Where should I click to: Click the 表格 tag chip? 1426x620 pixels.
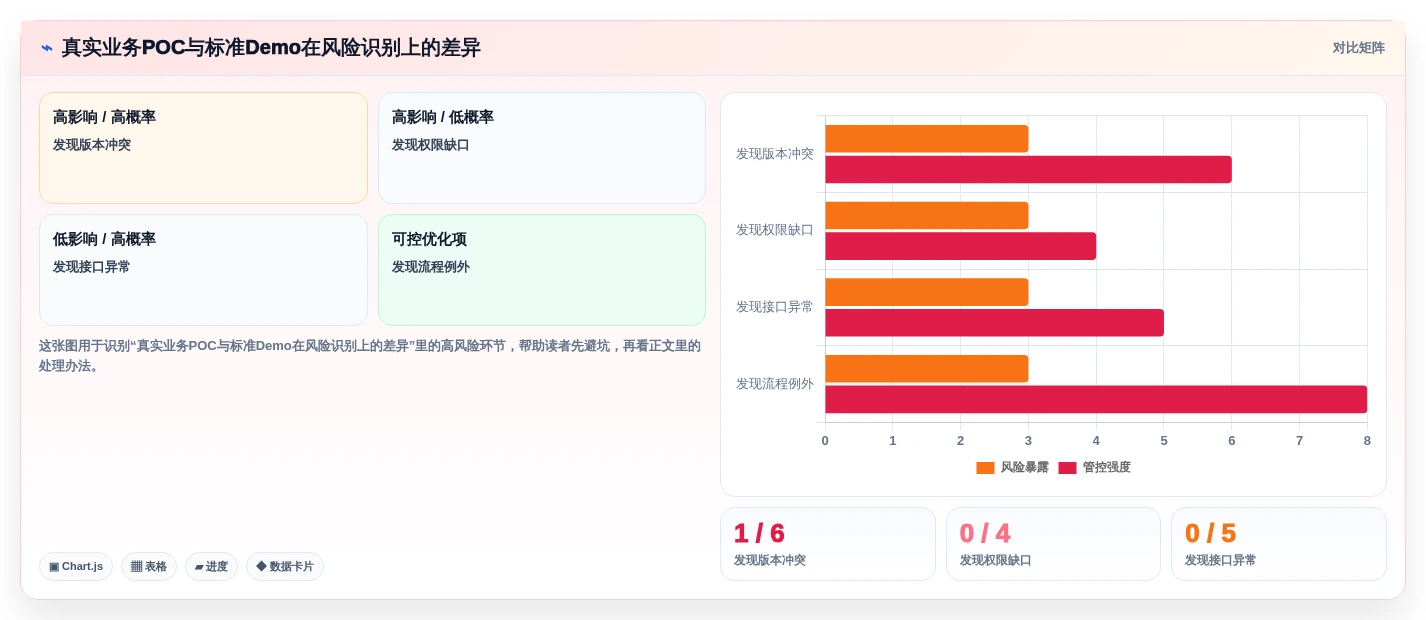pos(149,566)
